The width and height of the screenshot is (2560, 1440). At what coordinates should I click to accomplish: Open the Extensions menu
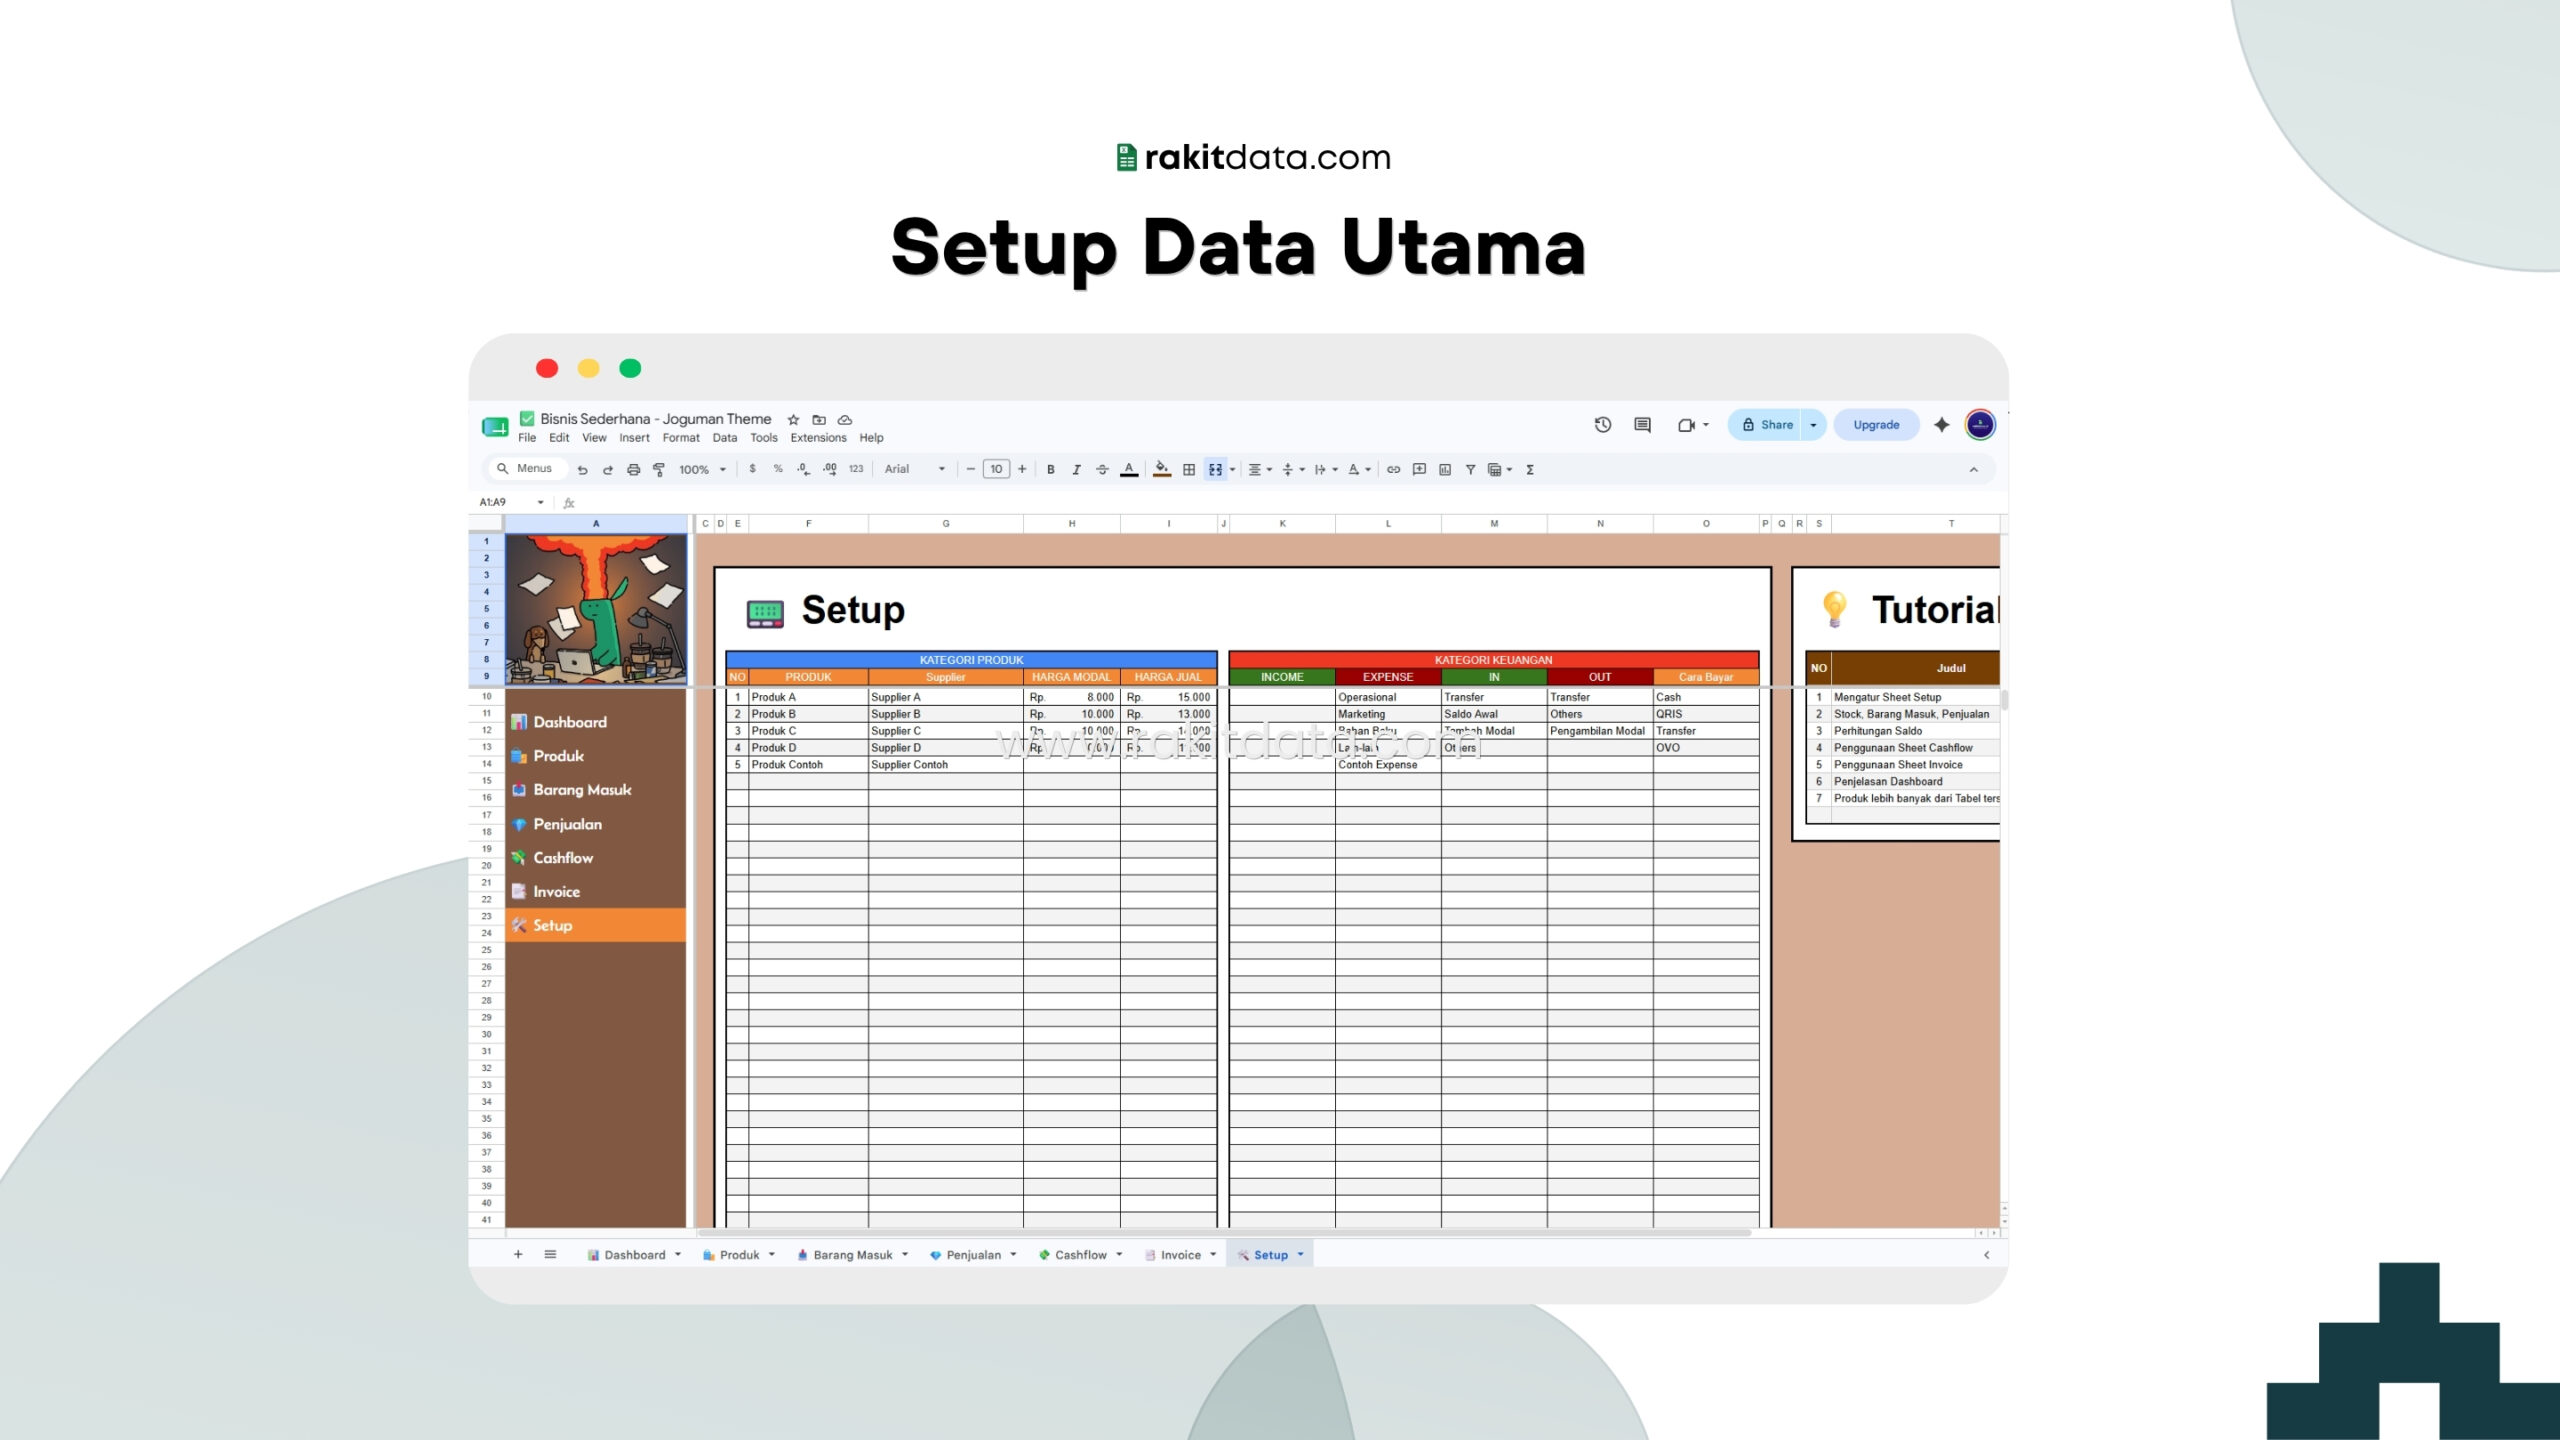(x=818, y=438)
